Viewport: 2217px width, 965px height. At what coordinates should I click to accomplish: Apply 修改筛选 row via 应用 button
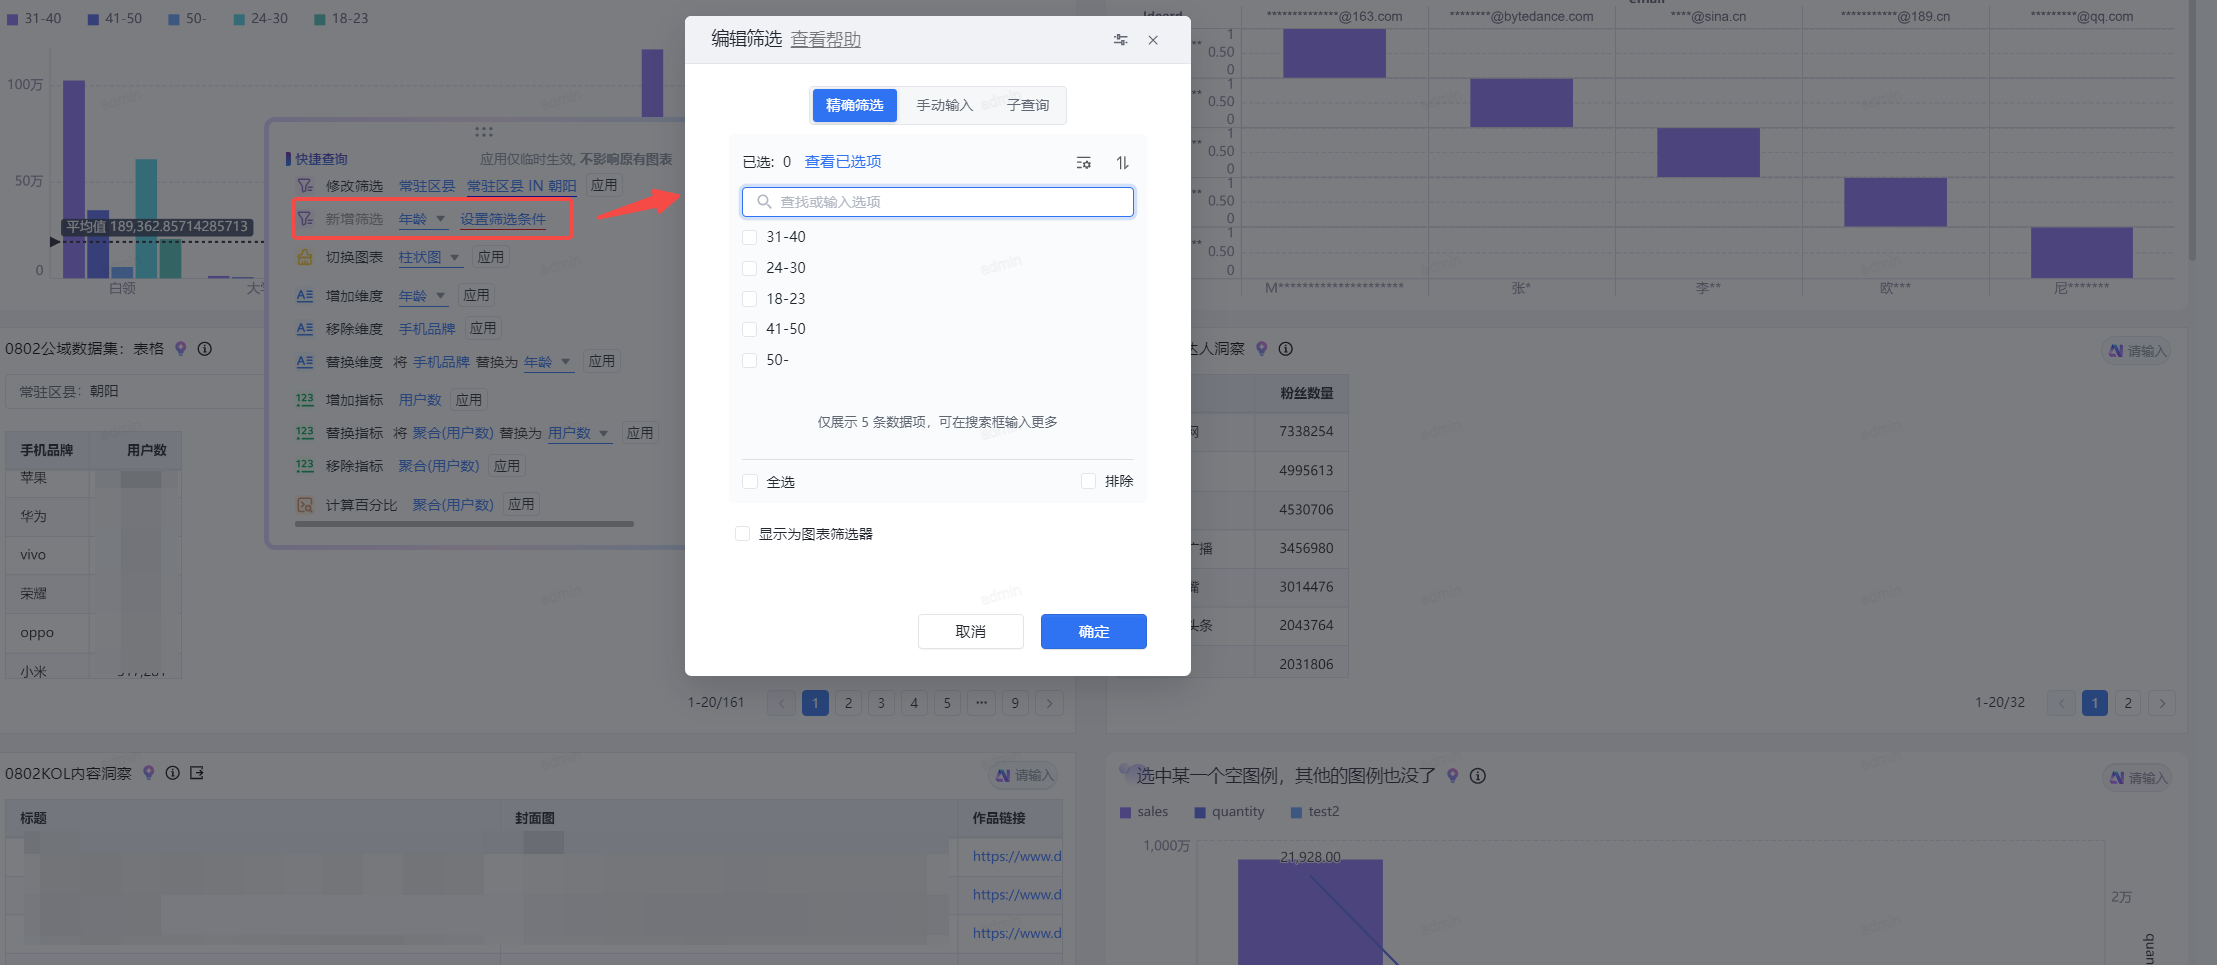pyautogui.click(x=604, y=185)
